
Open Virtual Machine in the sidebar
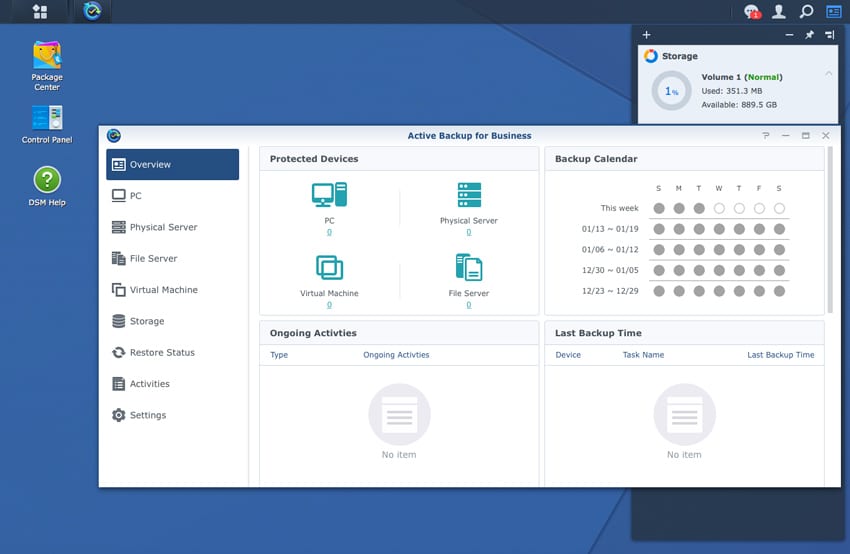172,290
